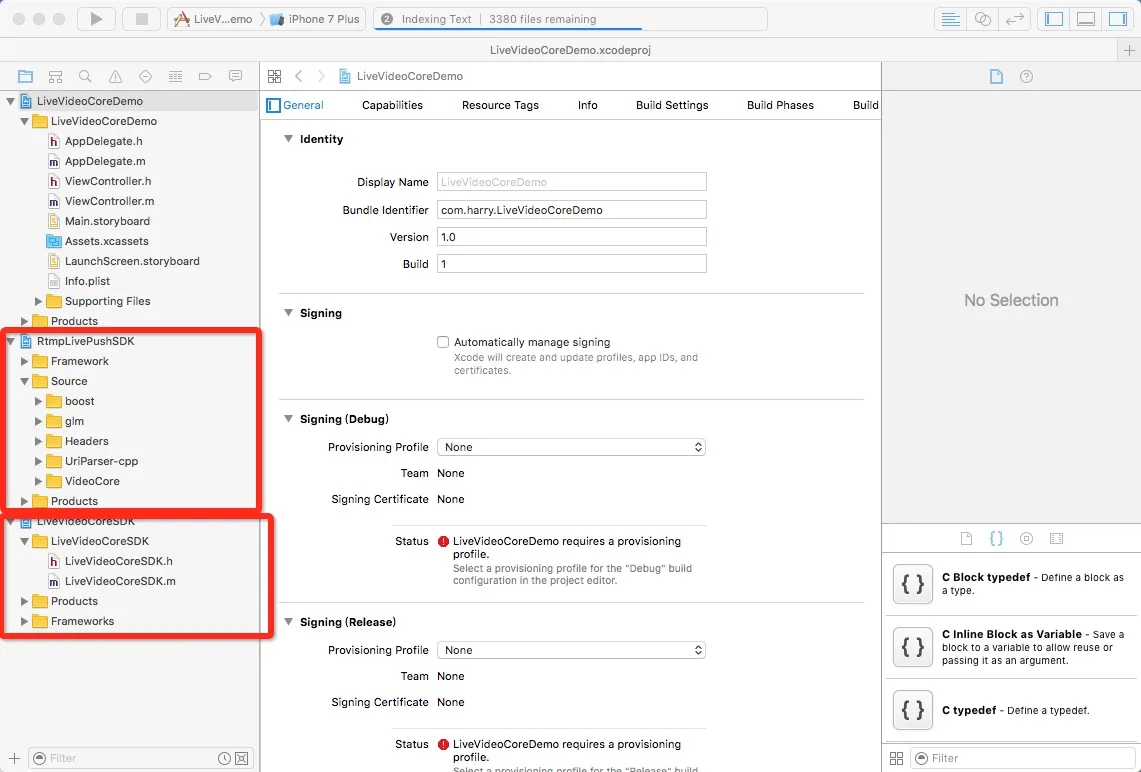1141x772 pixels.
Task: Select the C Inline Block as Variable snippet
Action: point(1011,647)
